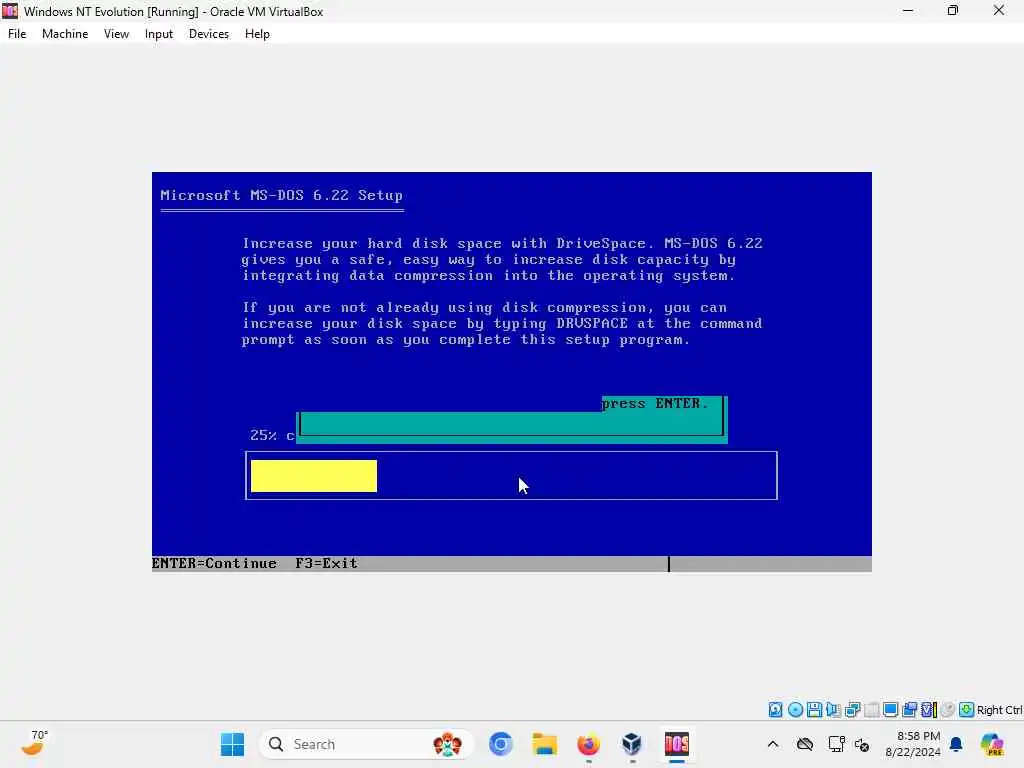Open the Devices menu

click(209, 34)
